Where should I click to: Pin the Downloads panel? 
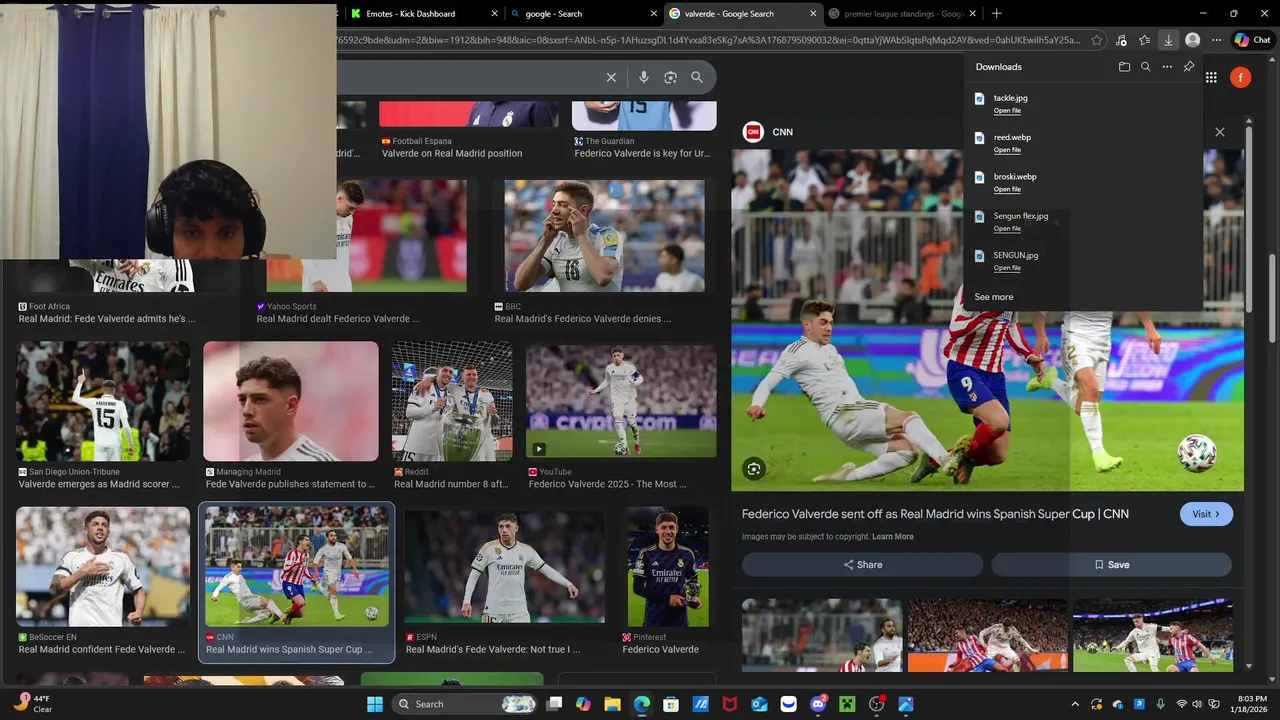(x=1189, y=67)
